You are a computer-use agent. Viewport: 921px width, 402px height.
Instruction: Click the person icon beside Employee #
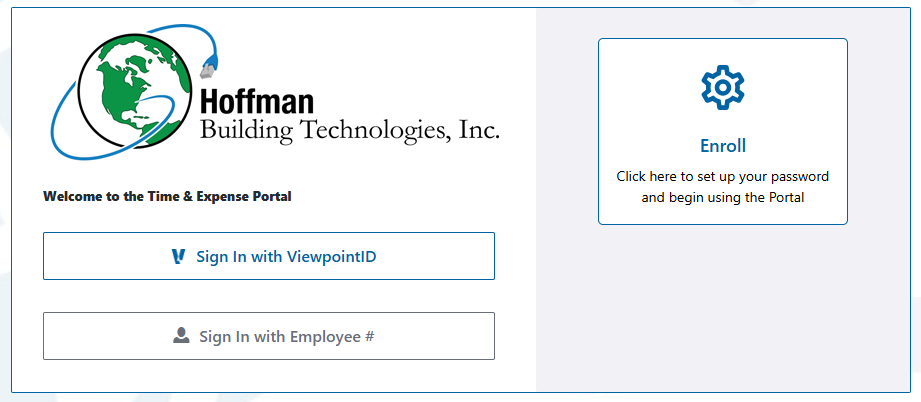point(181,336)
